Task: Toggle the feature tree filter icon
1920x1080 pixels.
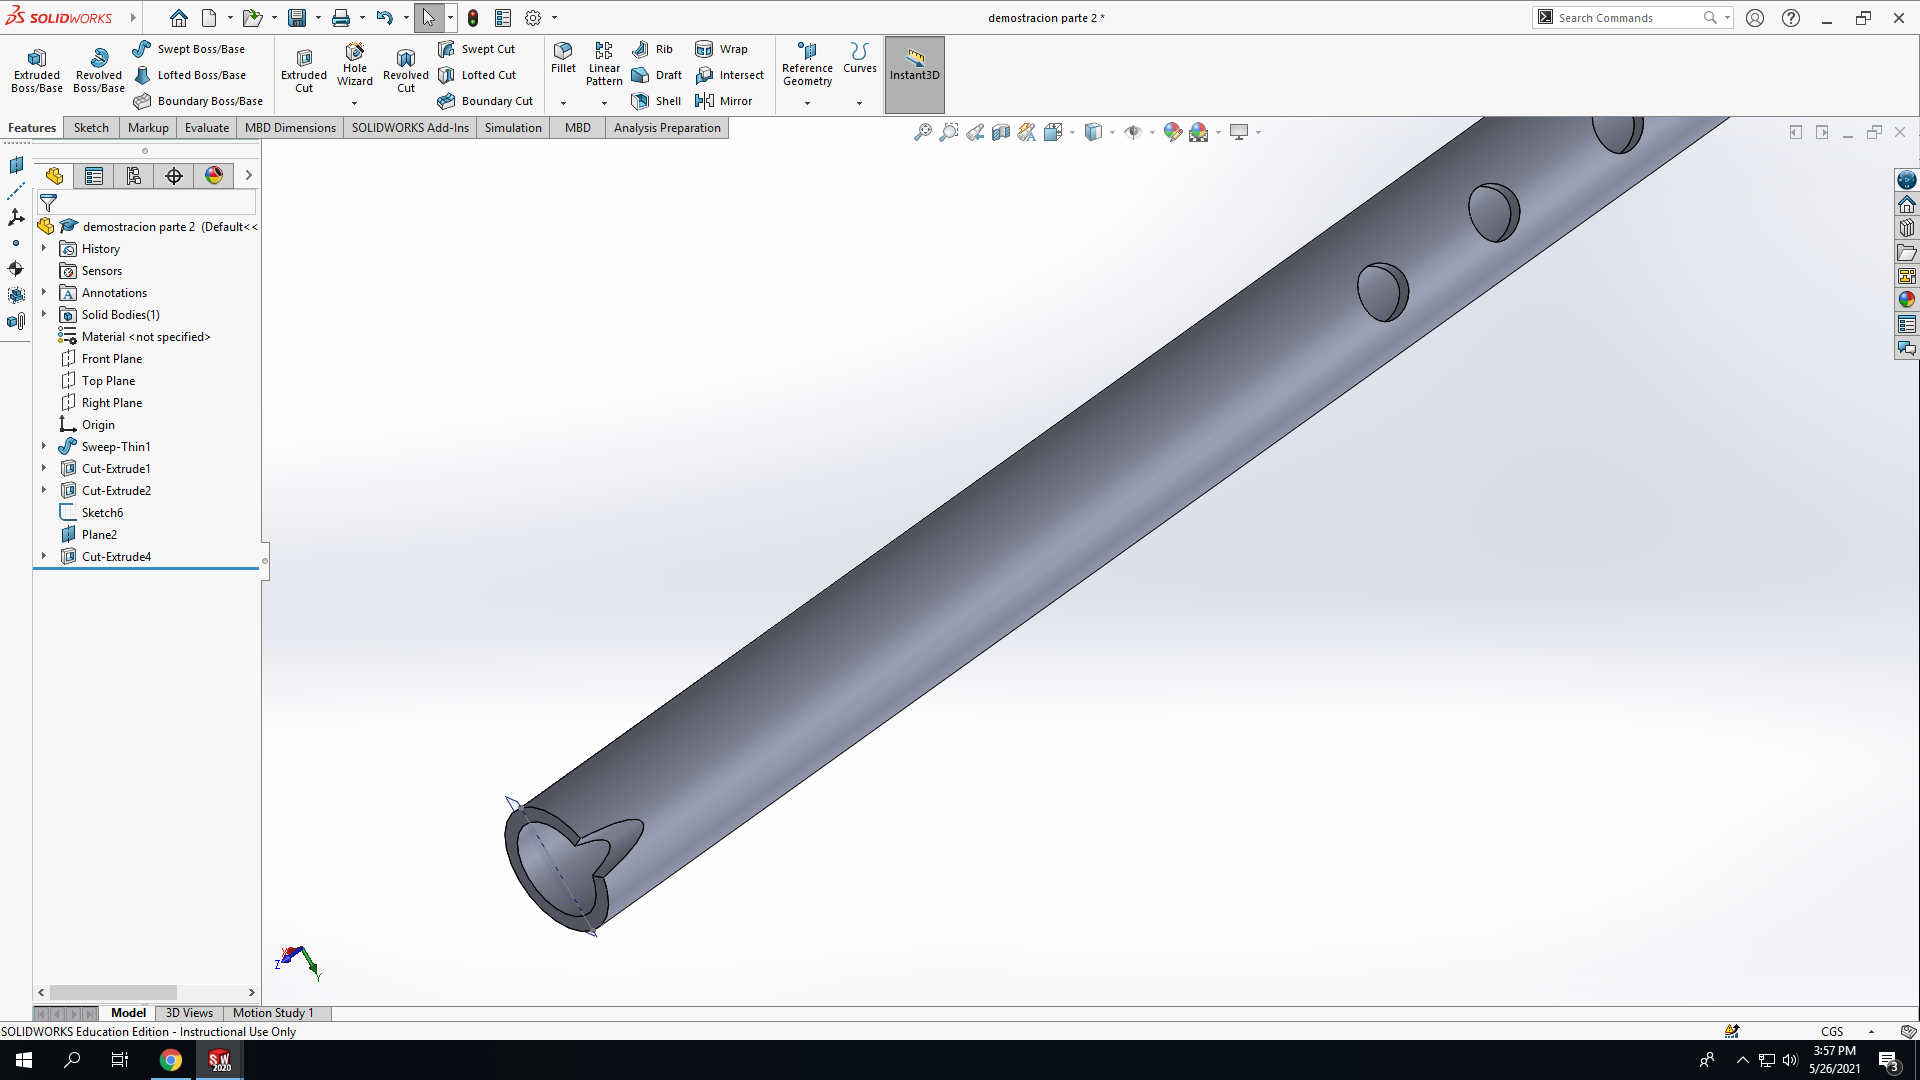Action: click(48, 203)
